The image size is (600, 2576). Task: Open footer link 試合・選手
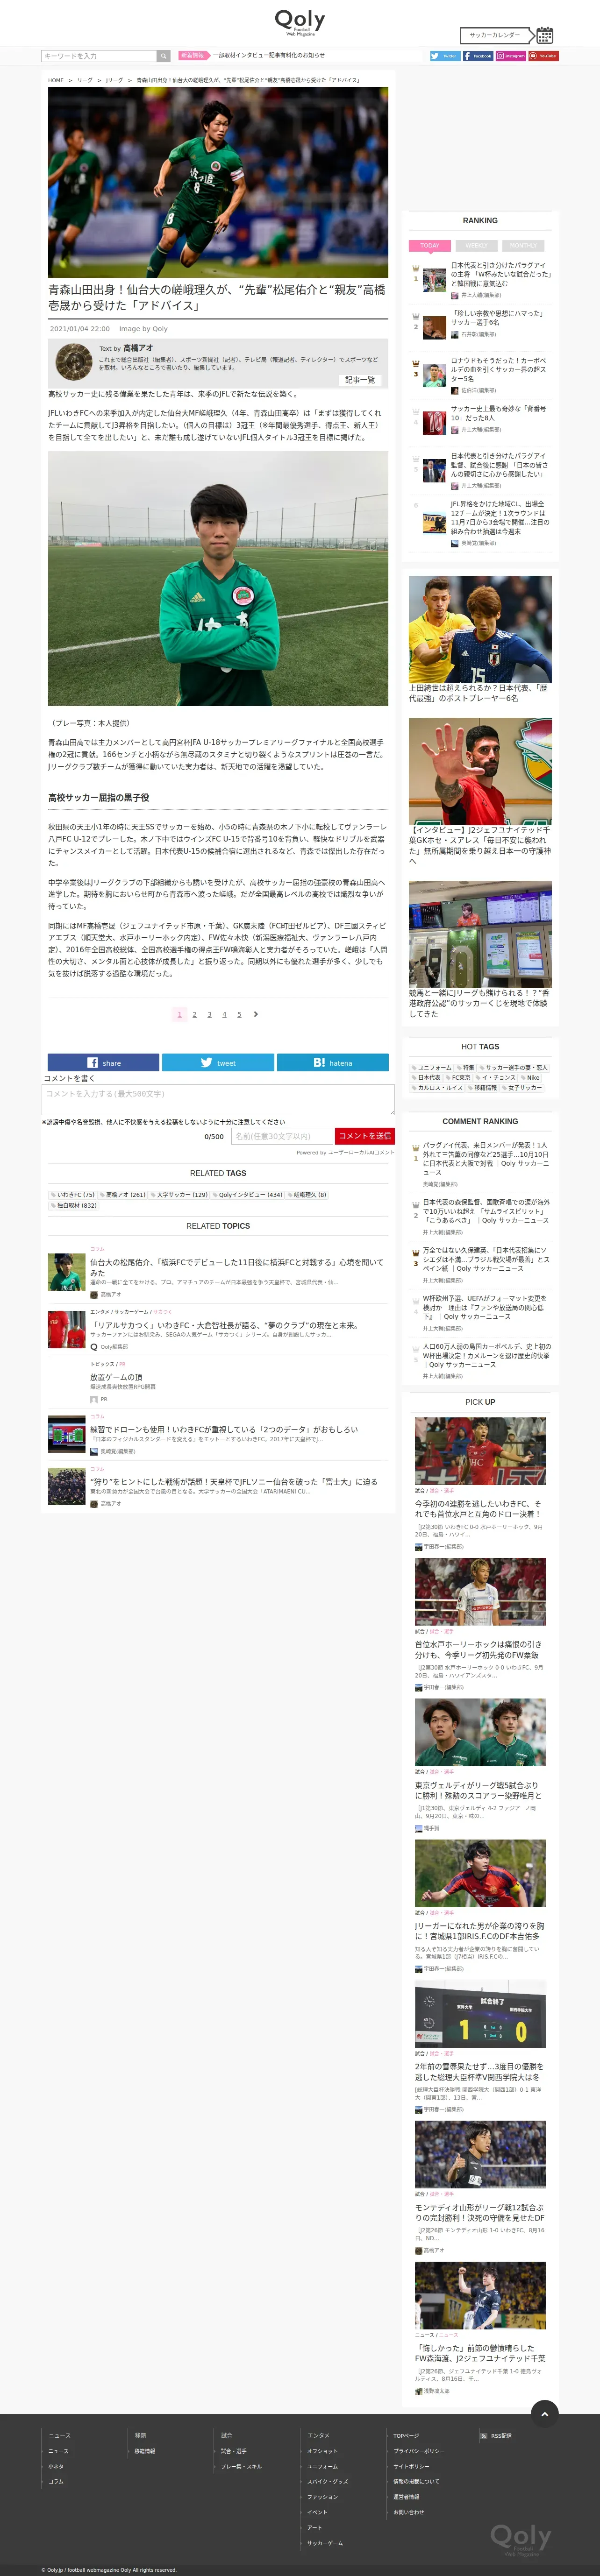coord(233,2451)
